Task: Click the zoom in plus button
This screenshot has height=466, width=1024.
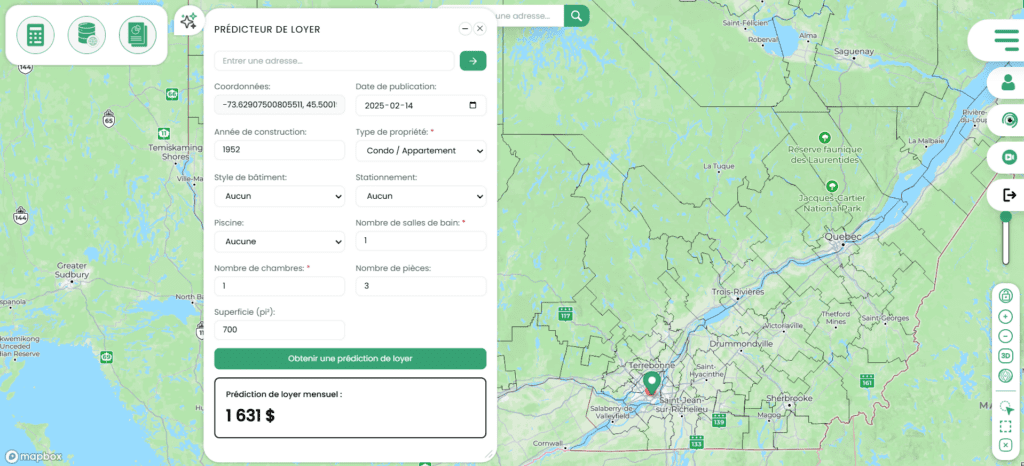Action: pyautogui.click(x=1005, y=316)
